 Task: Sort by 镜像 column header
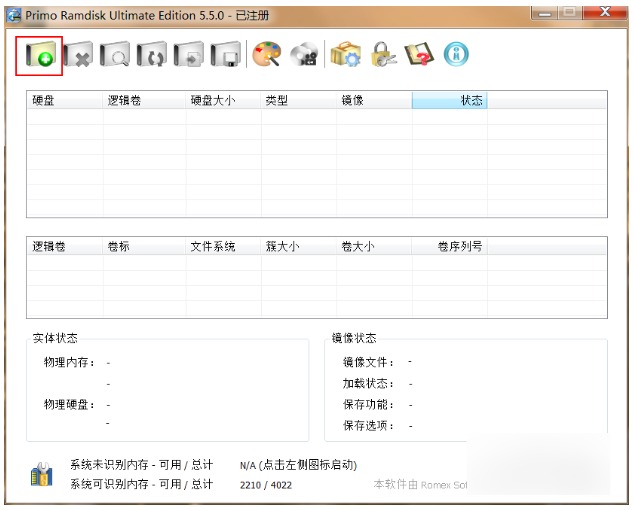tap(374, 100)
